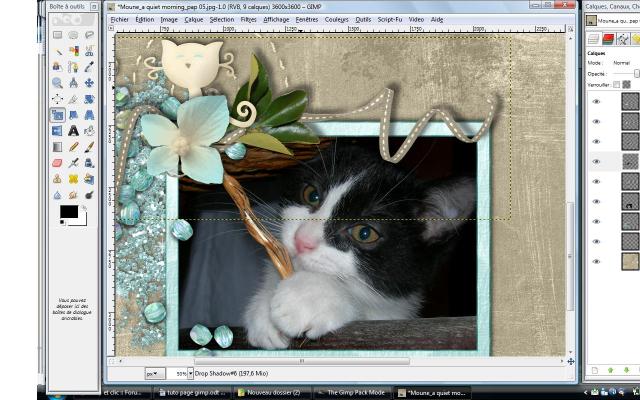This screenshot has width=640, height=400.
Task: Select the Clone stamp tool
Action: pos(58,179)
